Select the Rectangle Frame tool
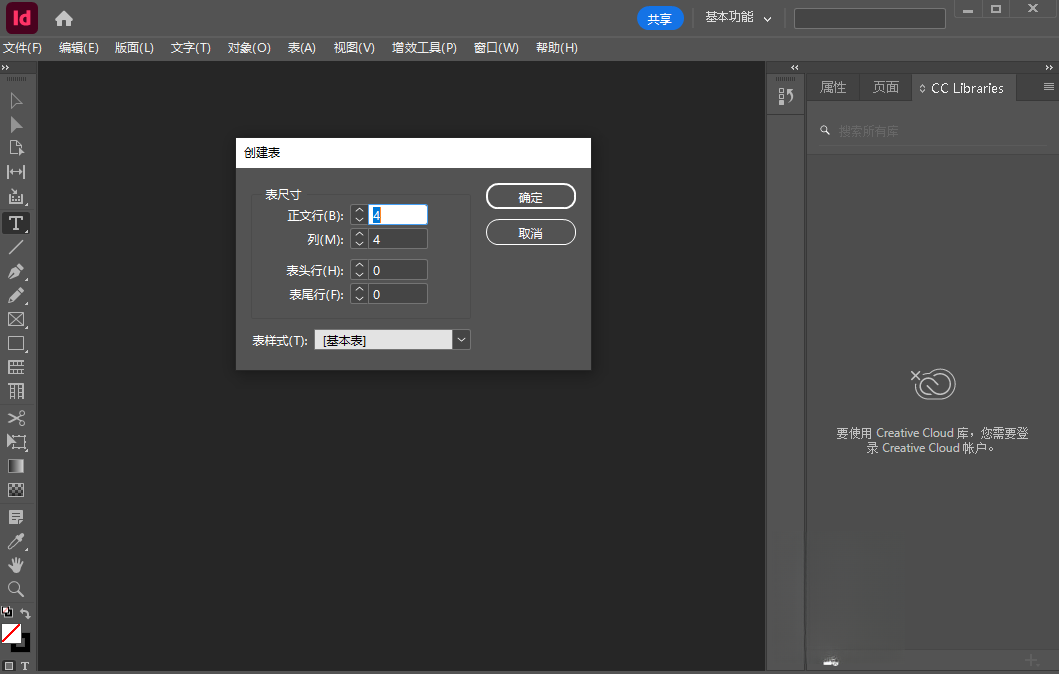This screenshot has width=1059, height=674. tap(16, 319)
